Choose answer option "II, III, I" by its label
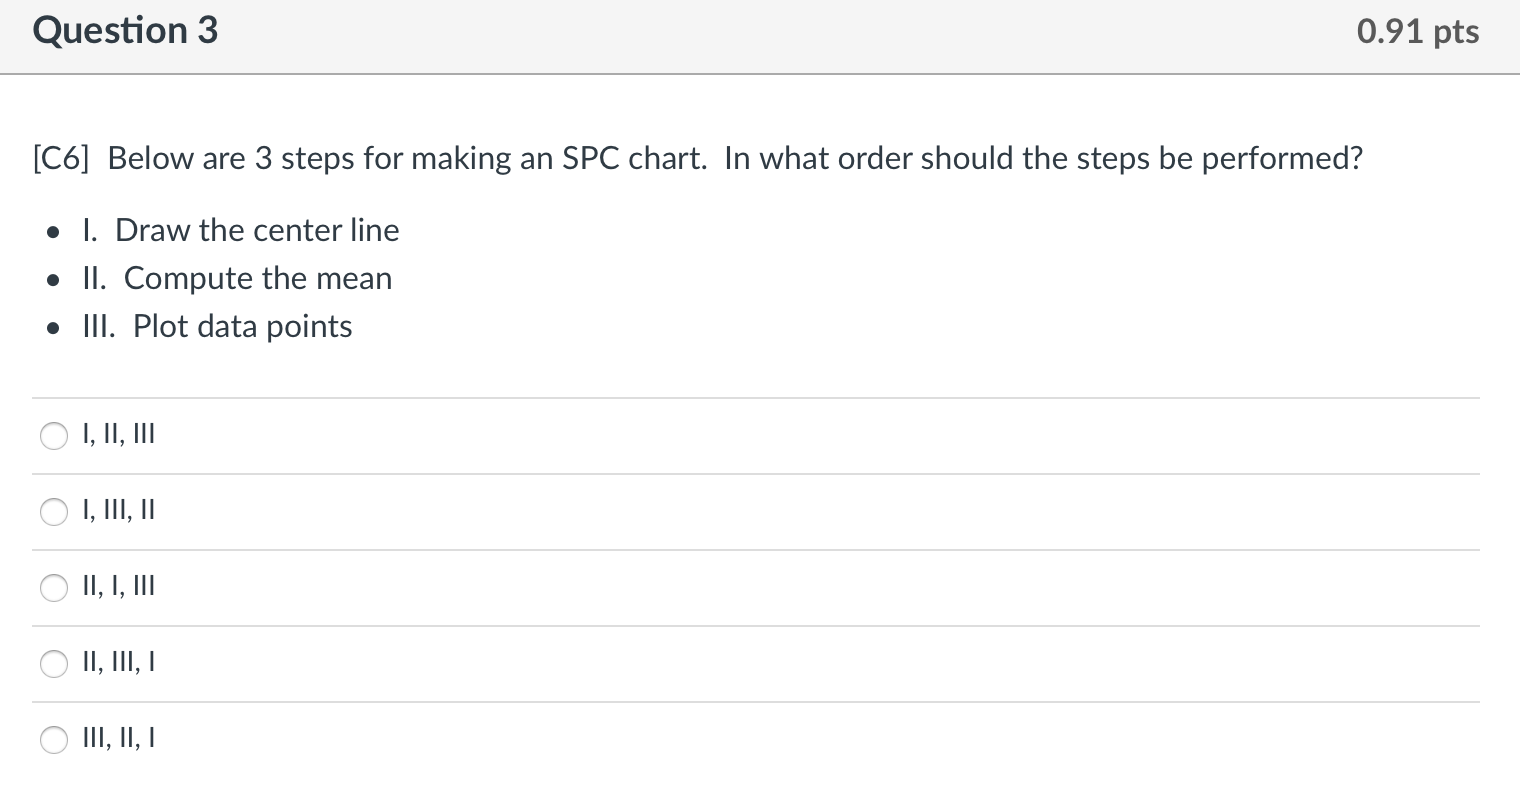Image resolution: width=1520 pixels, height=798 pixels. [118, 662]
